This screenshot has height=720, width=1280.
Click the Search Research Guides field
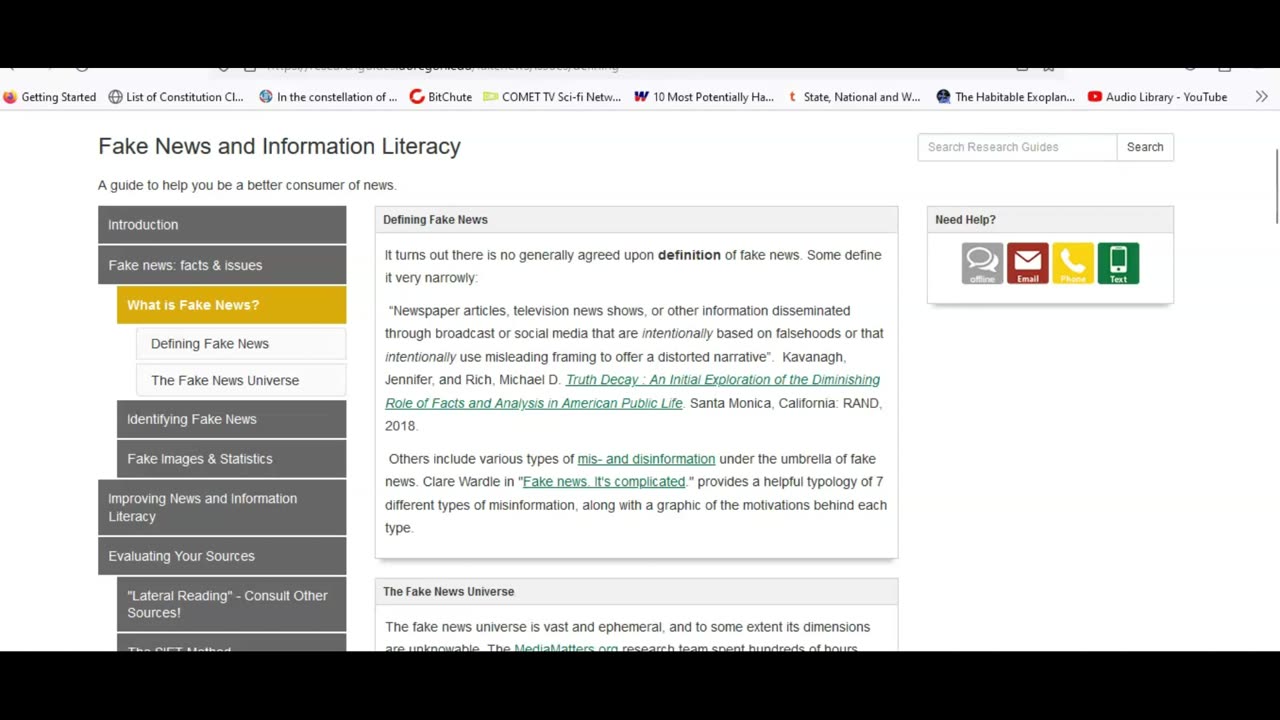click(x=1017, y=147)
